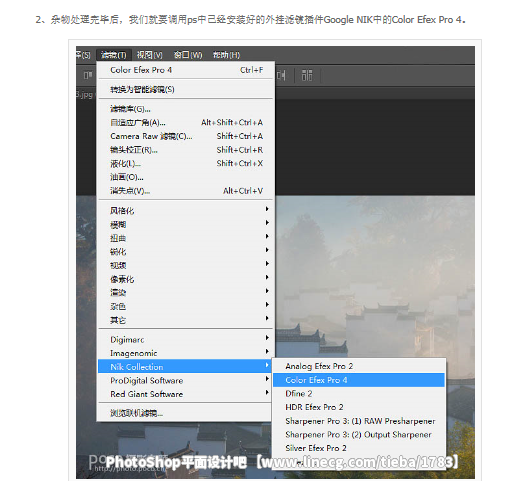
Task: Expand the 风格化 submenu
Action: click(x=186, y=210)
